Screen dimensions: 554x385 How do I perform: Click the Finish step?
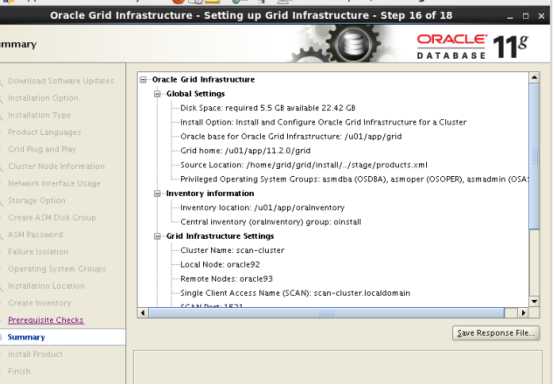[19, 372]
